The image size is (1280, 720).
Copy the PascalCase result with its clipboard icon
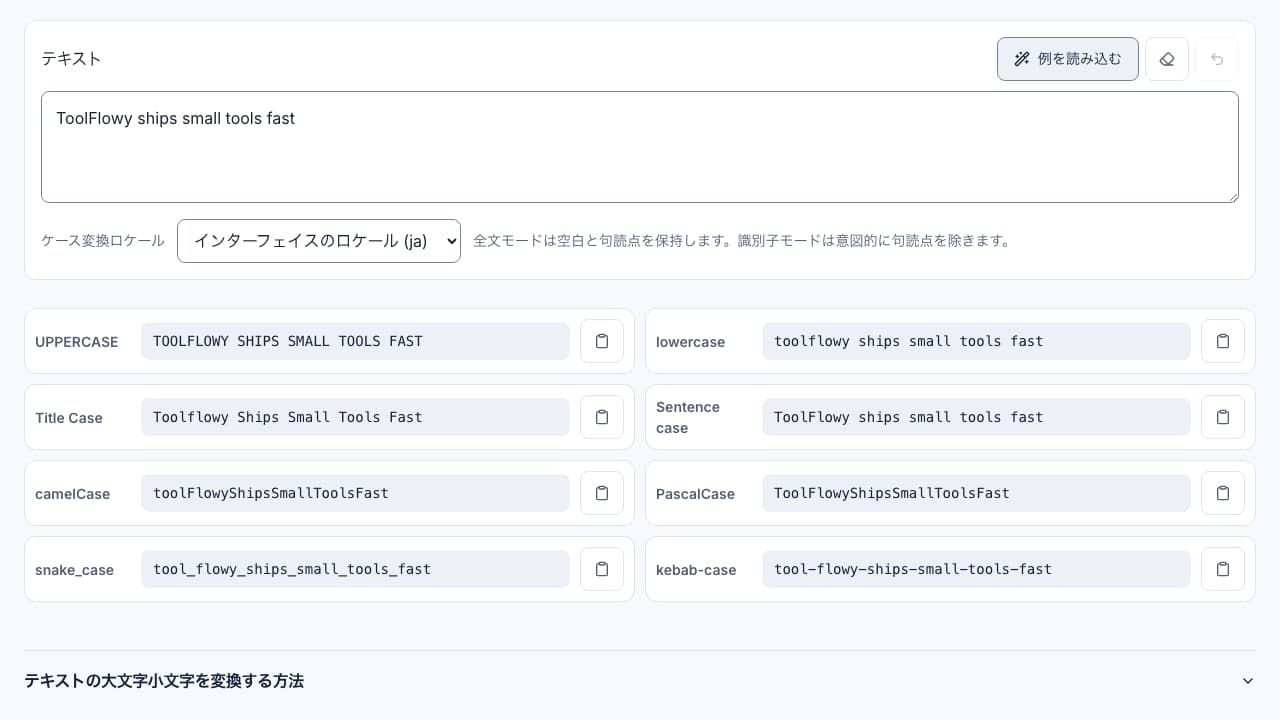pos(1223,493)
